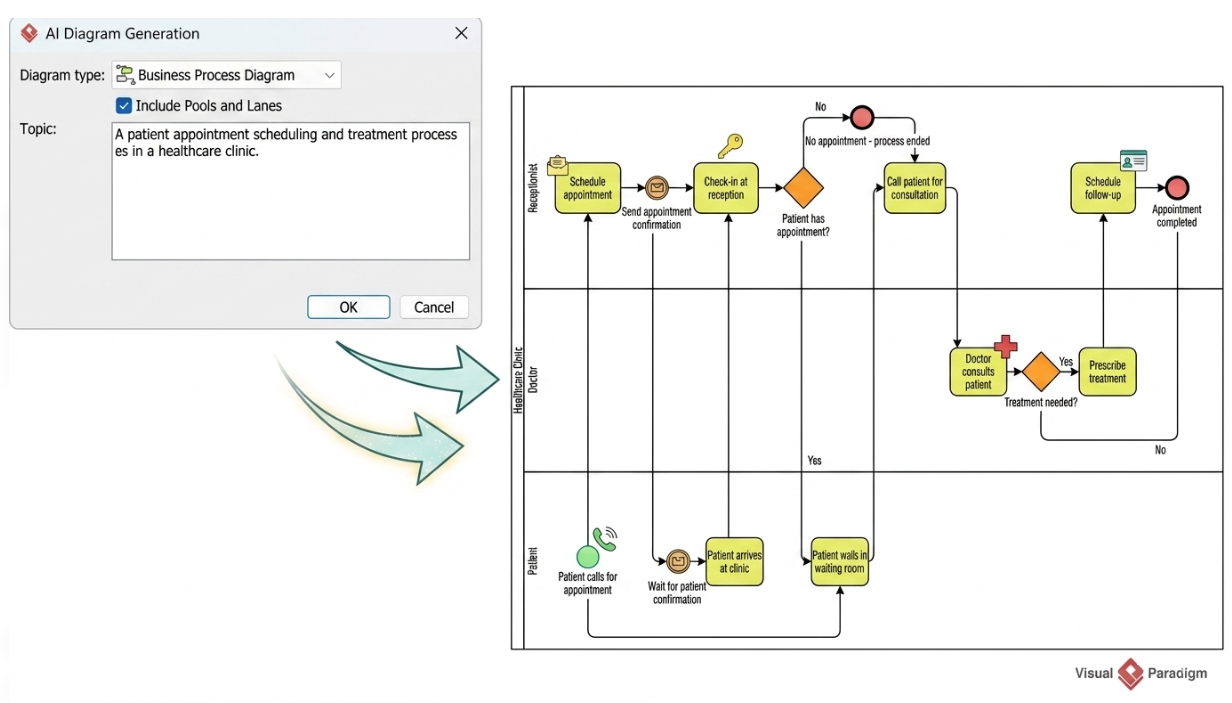This screenshot has height=703, width=1232.
Task: Click the phone icon near the start event
Action: tap(605, 539)
